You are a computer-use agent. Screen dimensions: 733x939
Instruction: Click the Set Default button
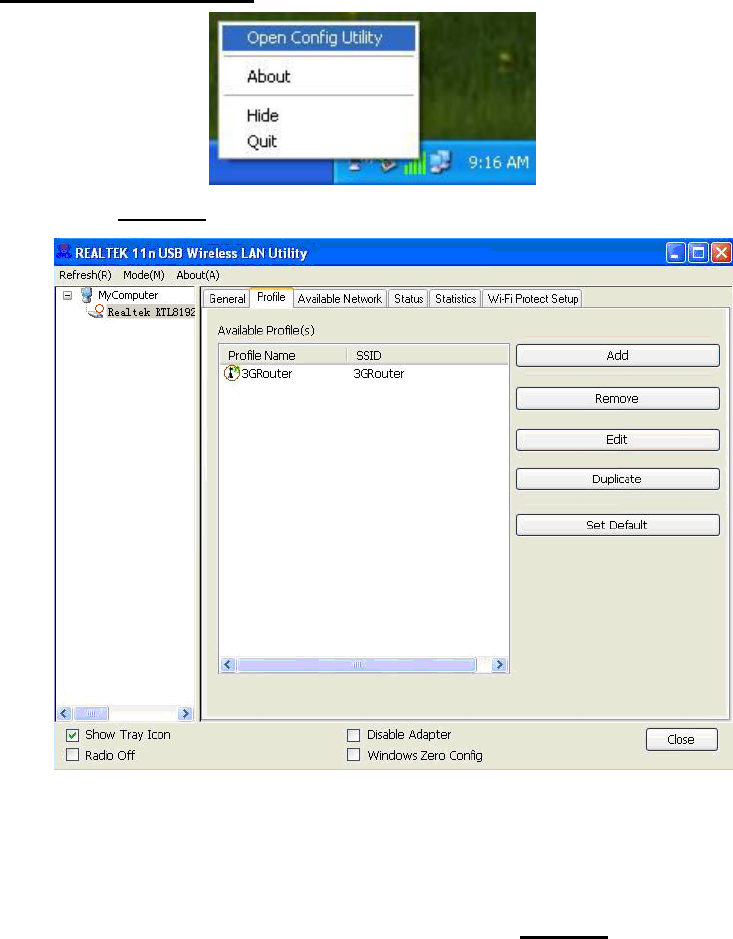(617, 525)
